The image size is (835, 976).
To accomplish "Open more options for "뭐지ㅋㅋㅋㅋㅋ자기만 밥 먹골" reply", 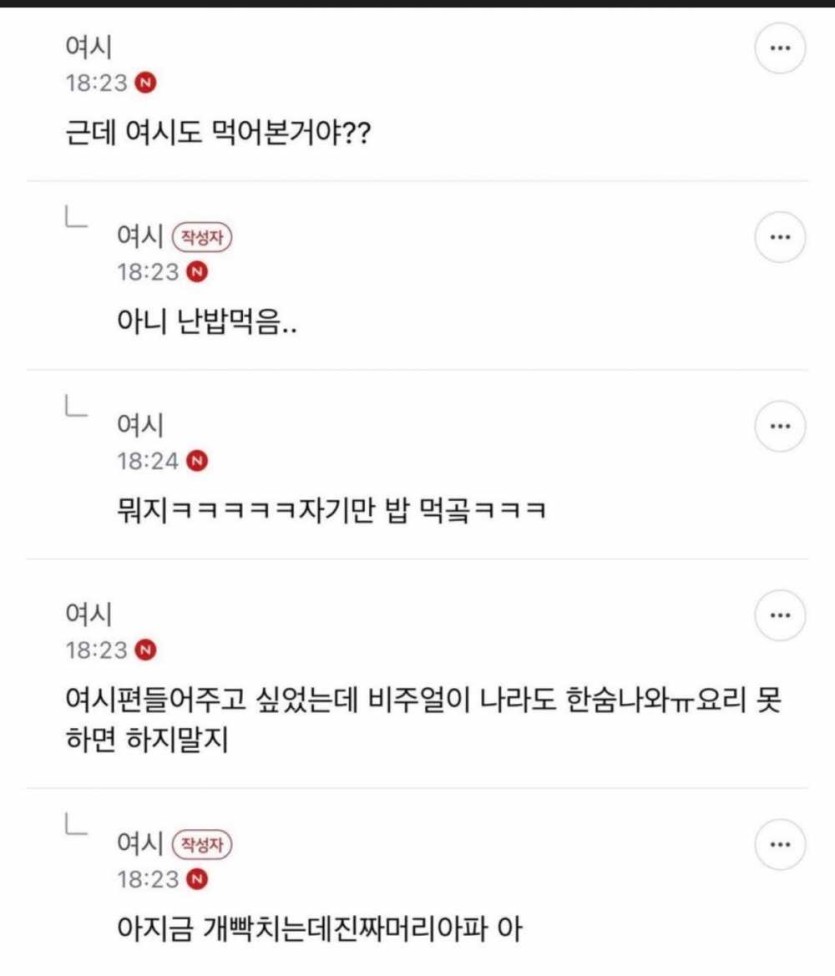I will [780, 427].
